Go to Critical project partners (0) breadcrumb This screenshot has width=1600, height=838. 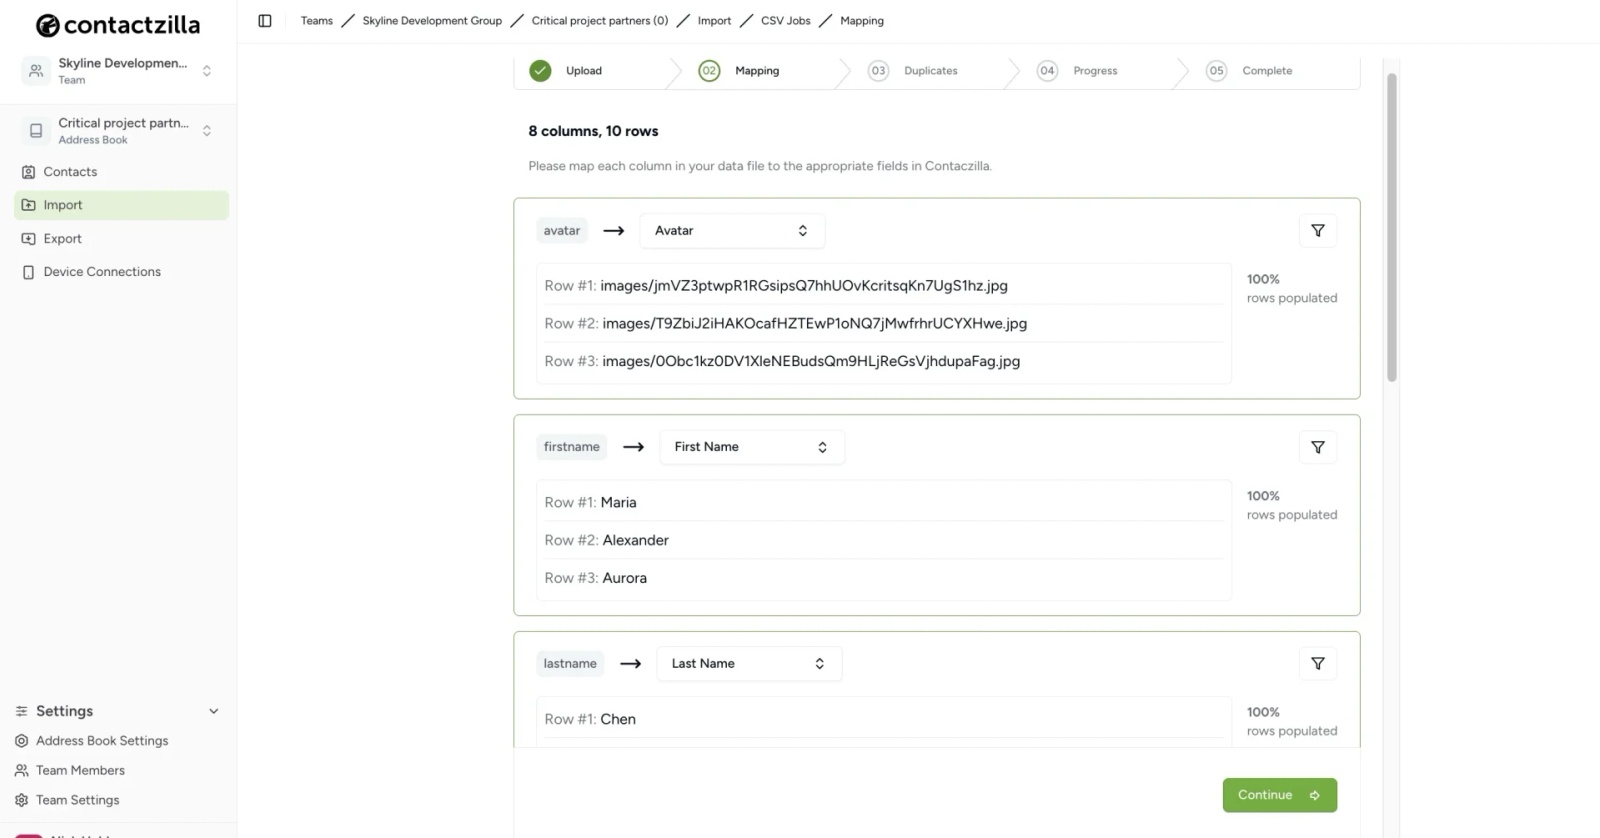(x=599, y=21)
